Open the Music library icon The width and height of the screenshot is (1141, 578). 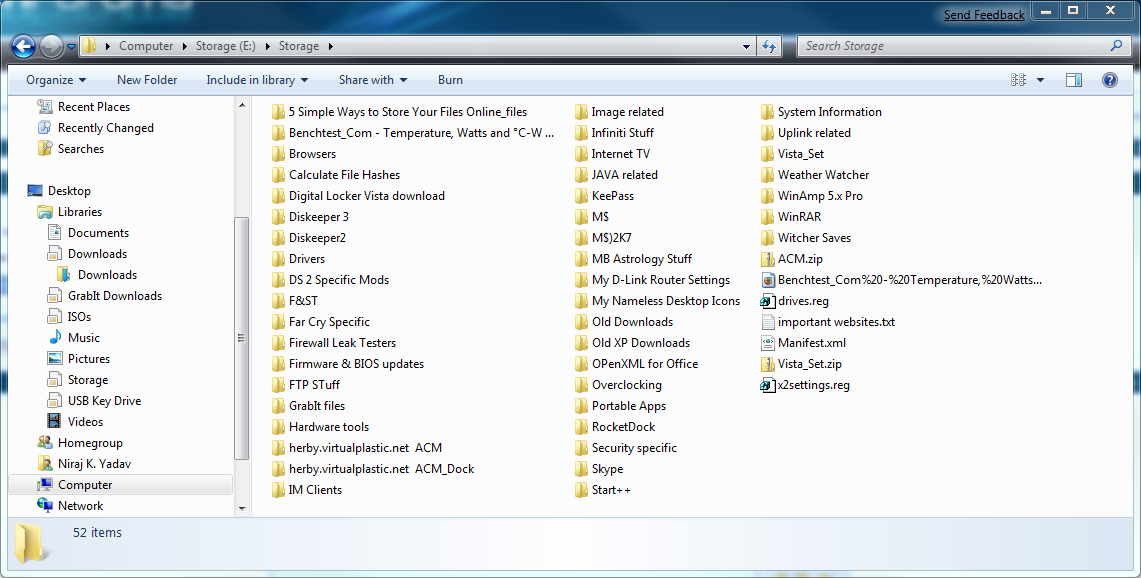pos(55,338)
